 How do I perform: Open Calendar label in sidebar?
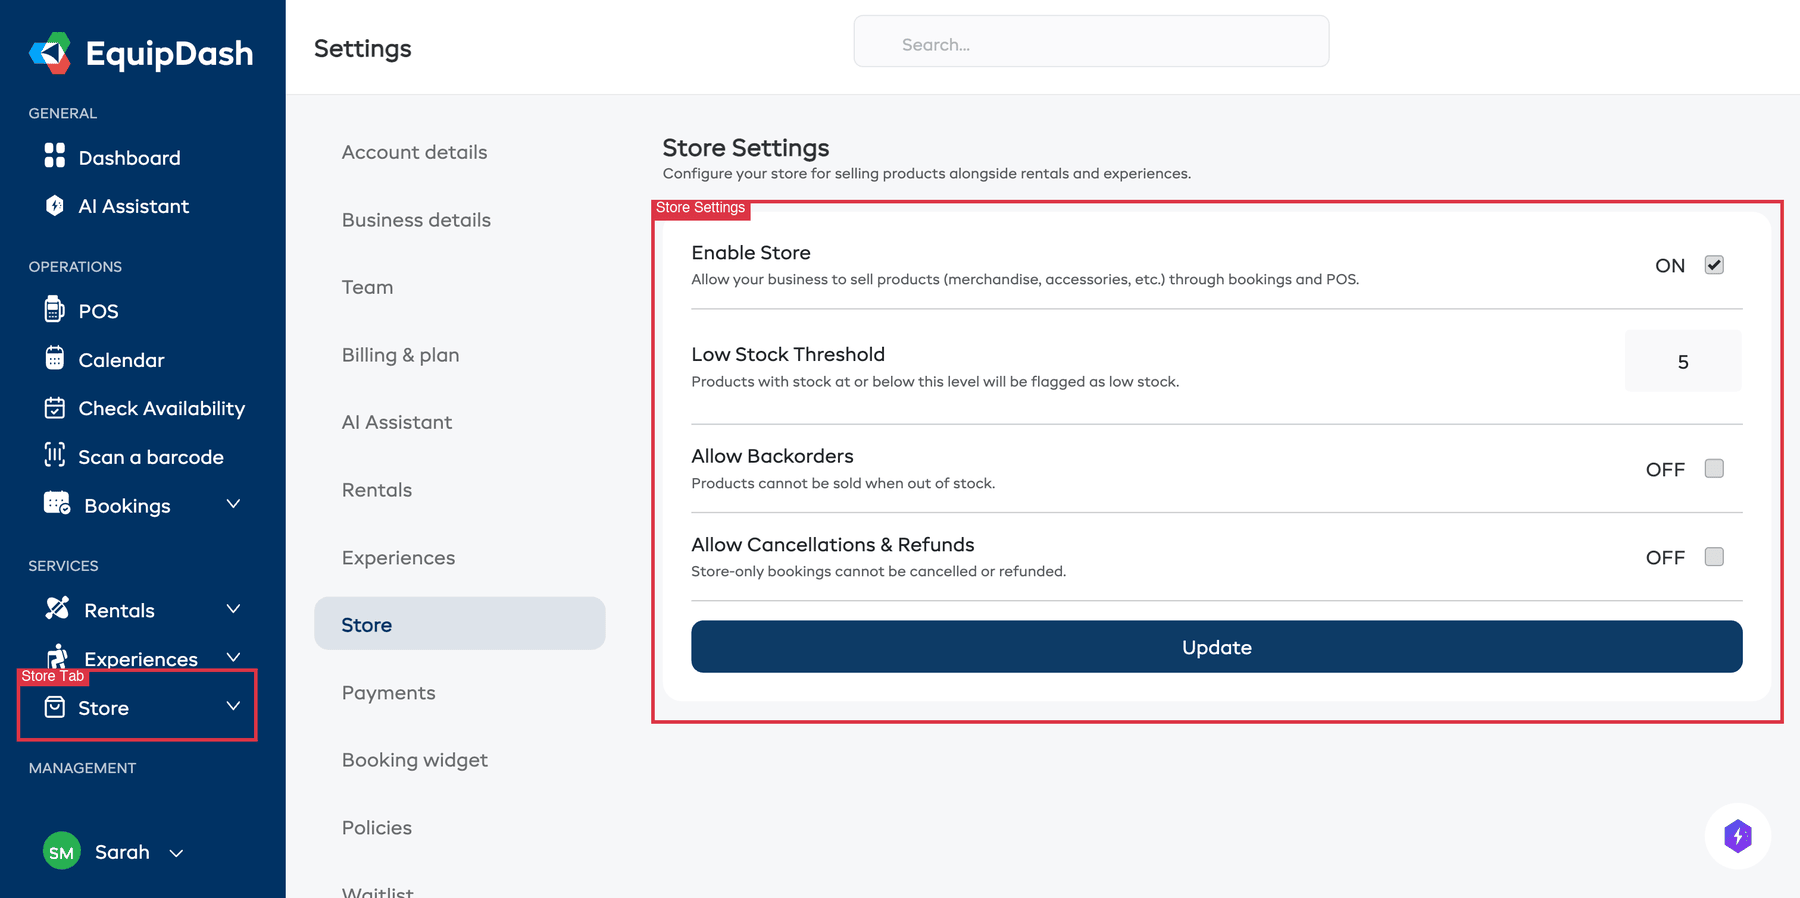tap(122, 360)
